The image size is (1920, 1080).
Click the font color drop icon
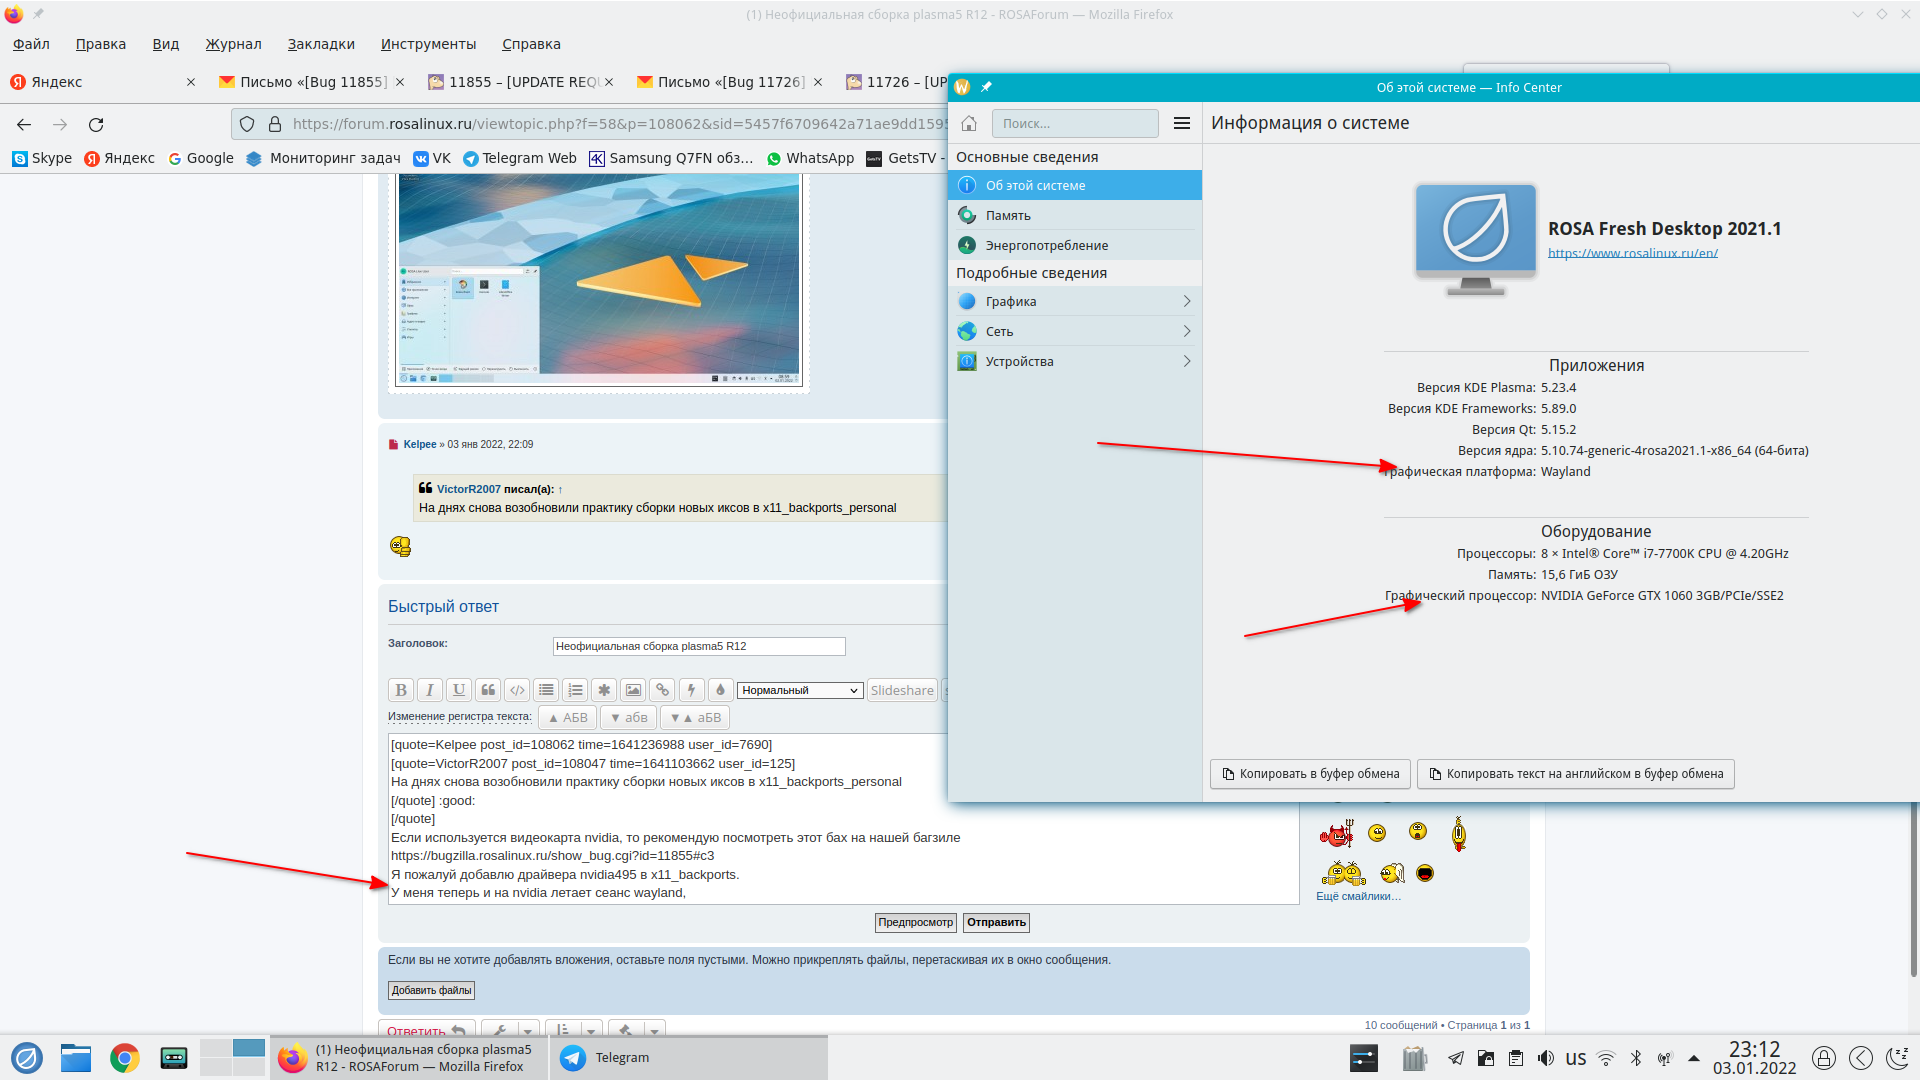click(720, 690)
